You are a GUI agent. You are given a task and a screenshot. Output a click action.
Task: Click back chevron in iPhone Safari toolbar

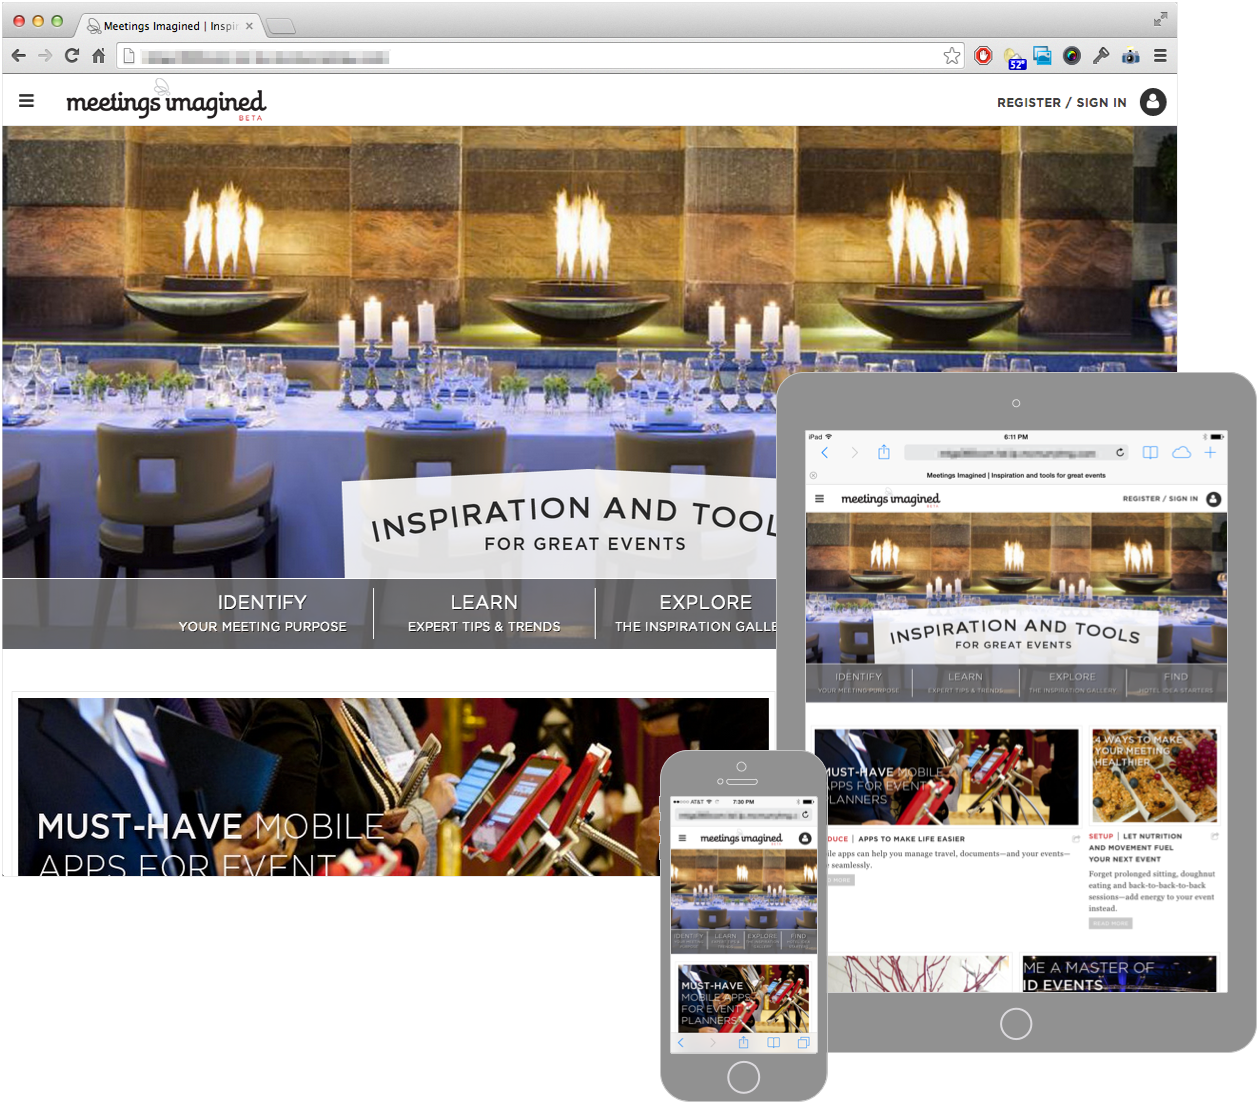tap(681, 1043)
